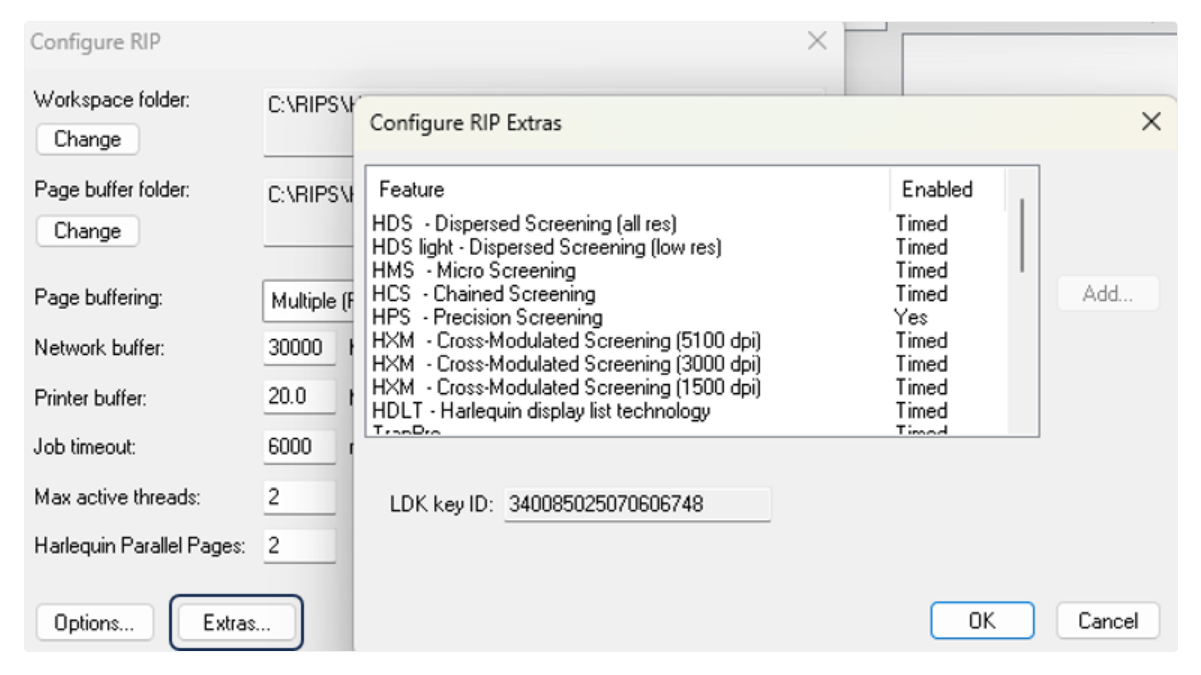Change the Workspace folder
This screenshot has width=1201, height=675.
(x=87, y=139)
